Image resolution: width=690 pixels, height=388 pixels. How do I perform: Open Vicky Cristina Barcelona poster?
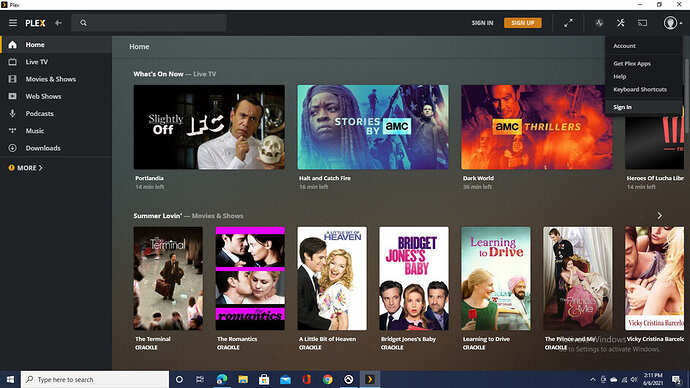pos(654,278)
